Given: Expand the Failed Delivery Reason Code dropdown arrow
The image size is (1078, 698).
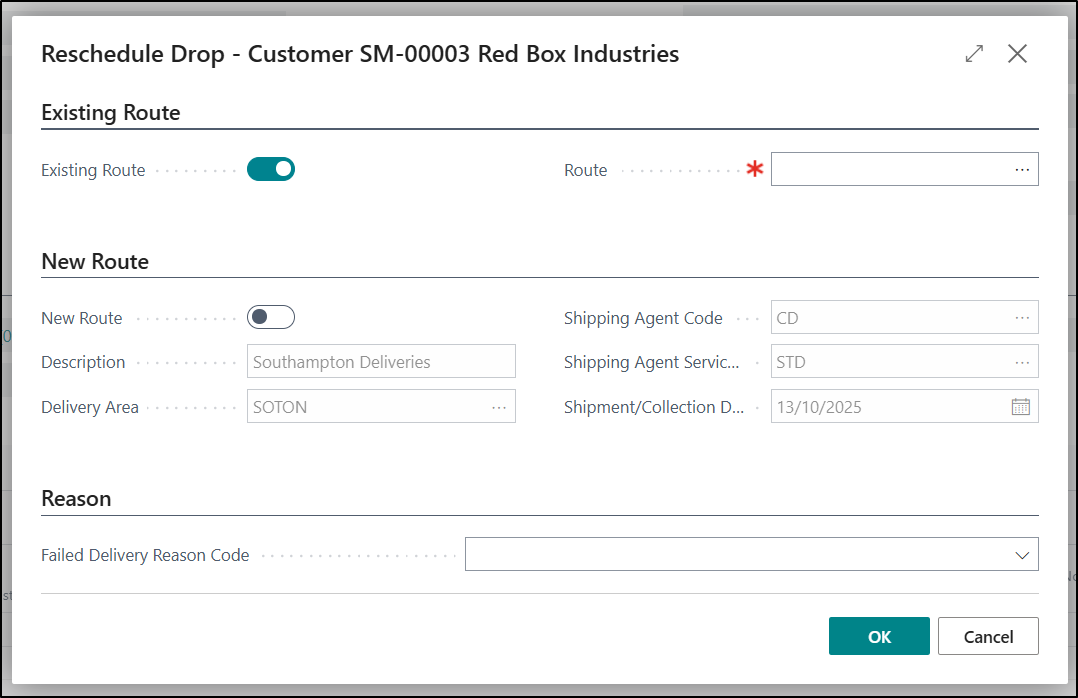Looking at the screenshot, I should pyautogui.click(x=1021, y=555).
